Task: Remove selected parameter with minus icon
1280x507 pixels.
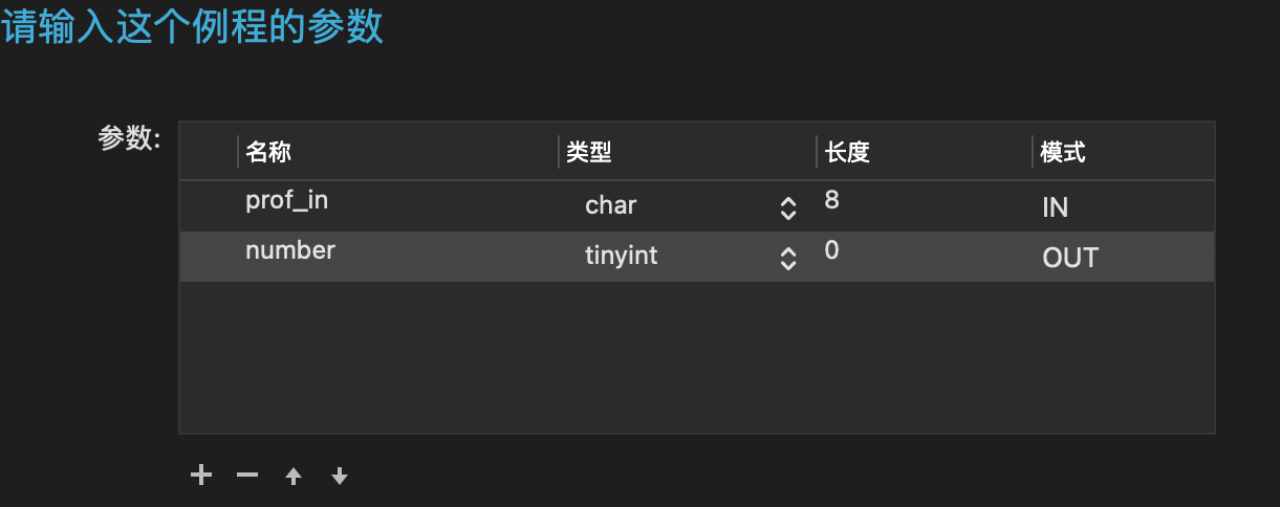Action: 247,475
